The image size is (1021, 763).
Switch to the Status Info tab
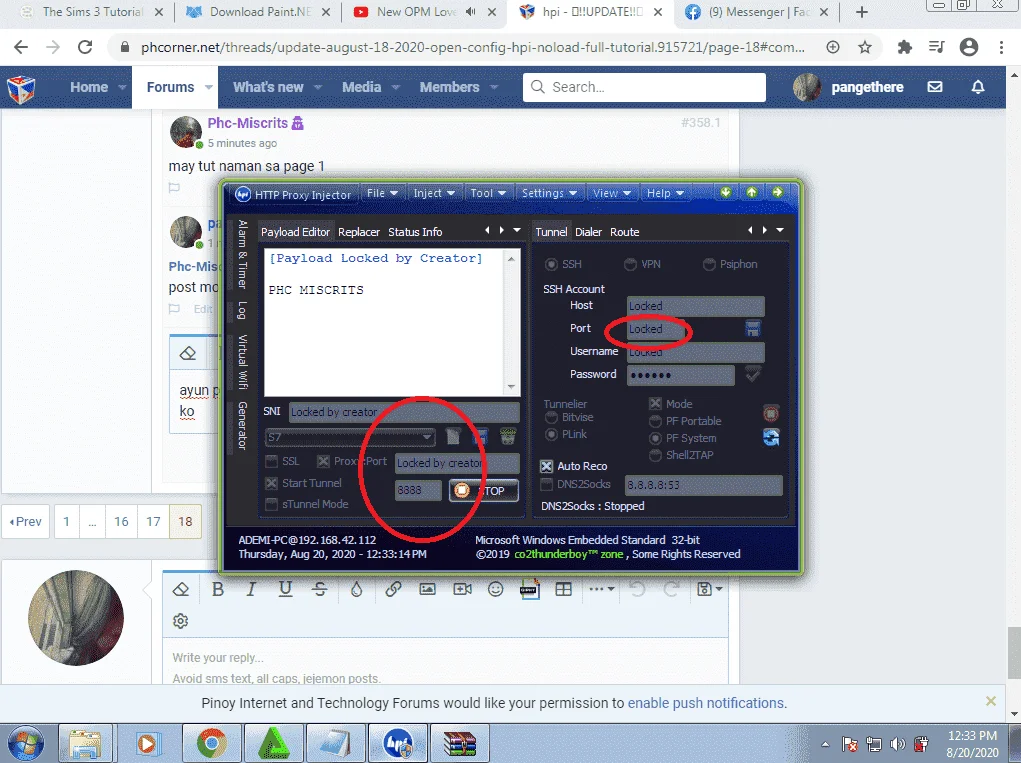415,232
